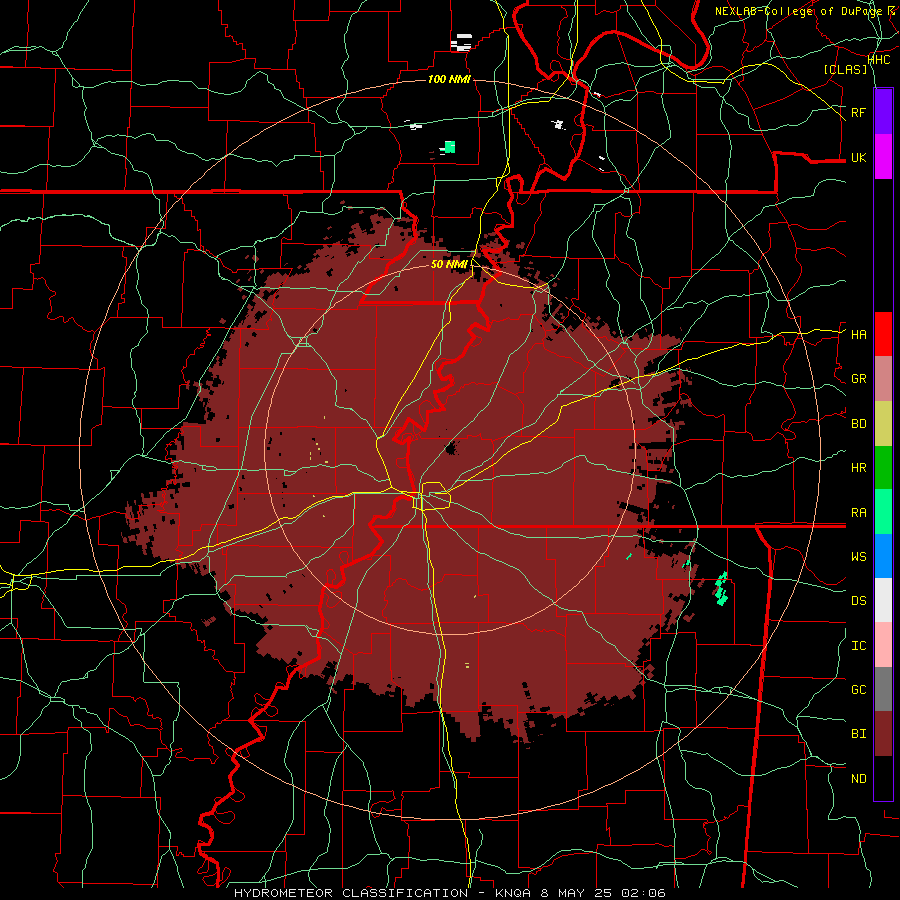Click the 'RF' legend label
The height and width of the screenshot is (900, 900).
click(x=858, y=112)
